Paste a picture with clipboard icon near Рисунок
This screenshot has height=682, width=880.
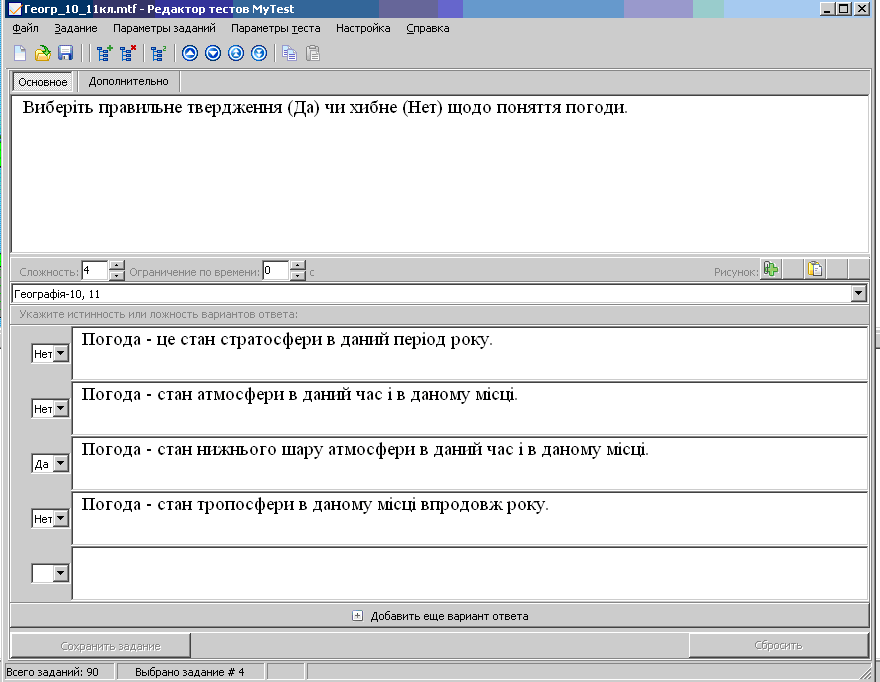tap(815, 269)
